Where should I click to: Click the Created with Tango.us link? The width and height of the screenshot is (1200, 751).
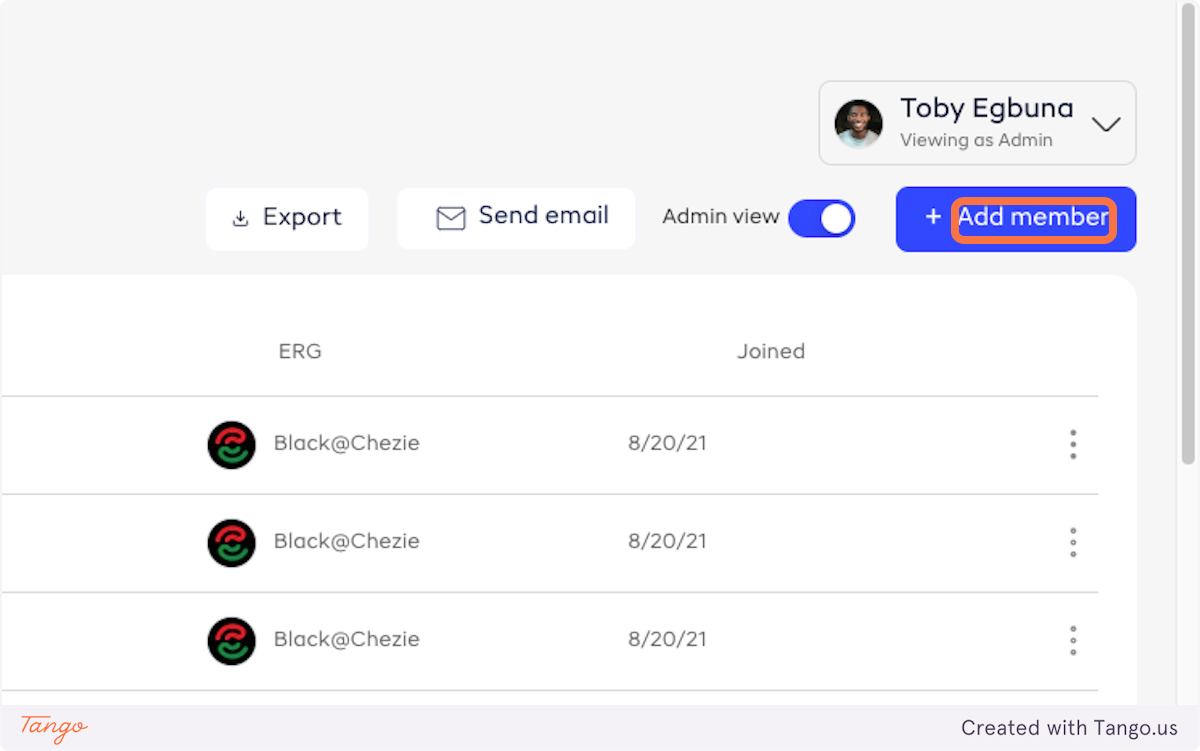[1069, 728]
